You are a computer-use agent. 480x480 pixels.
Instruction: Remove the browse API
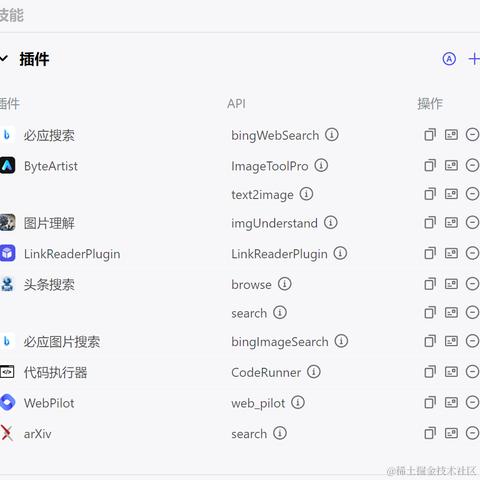pyautogui.click(x=472, y=284)
